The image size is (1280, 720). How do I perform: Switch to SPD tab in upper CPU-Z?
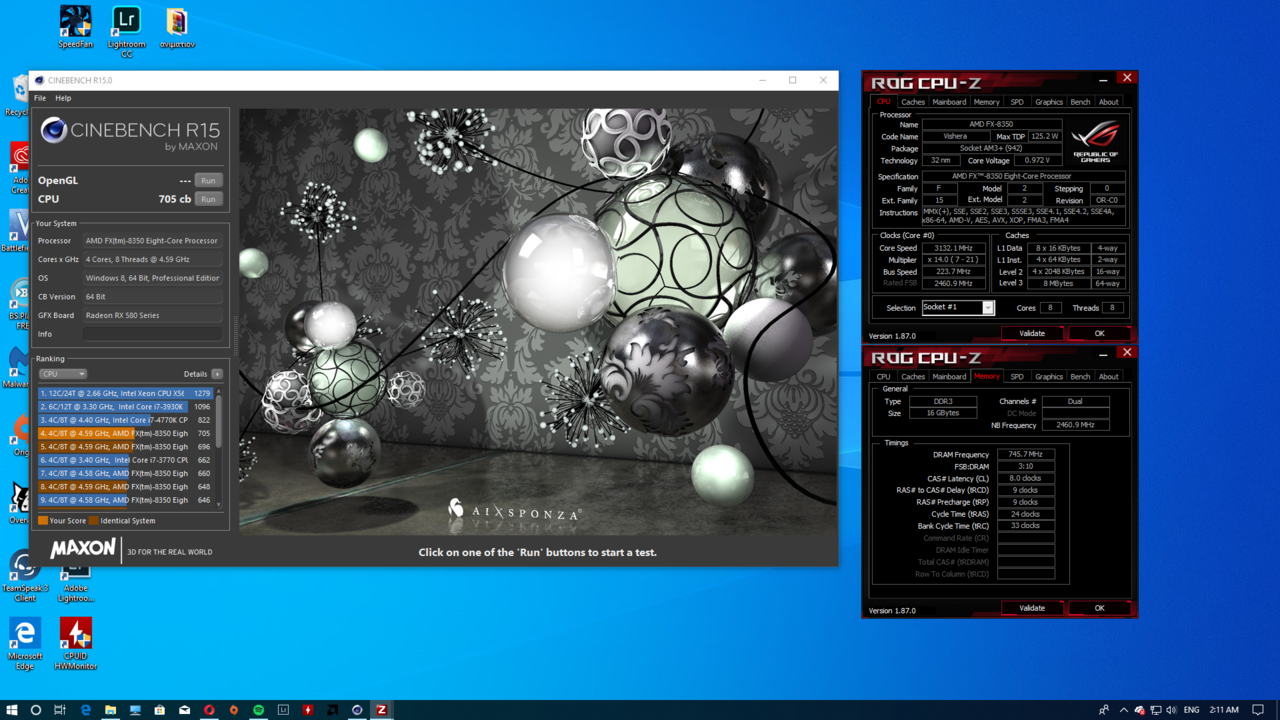click(1017, 102)
